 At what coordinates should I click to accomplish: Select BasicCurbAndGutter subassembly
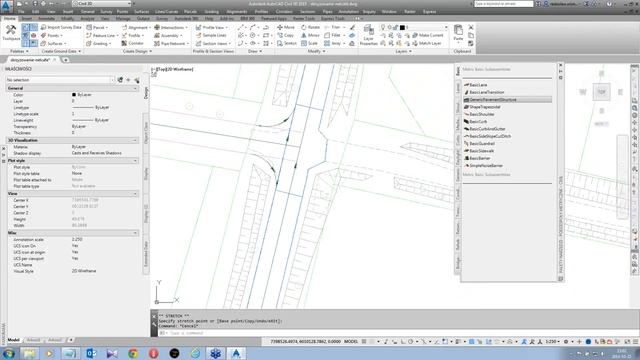[487, 129]
